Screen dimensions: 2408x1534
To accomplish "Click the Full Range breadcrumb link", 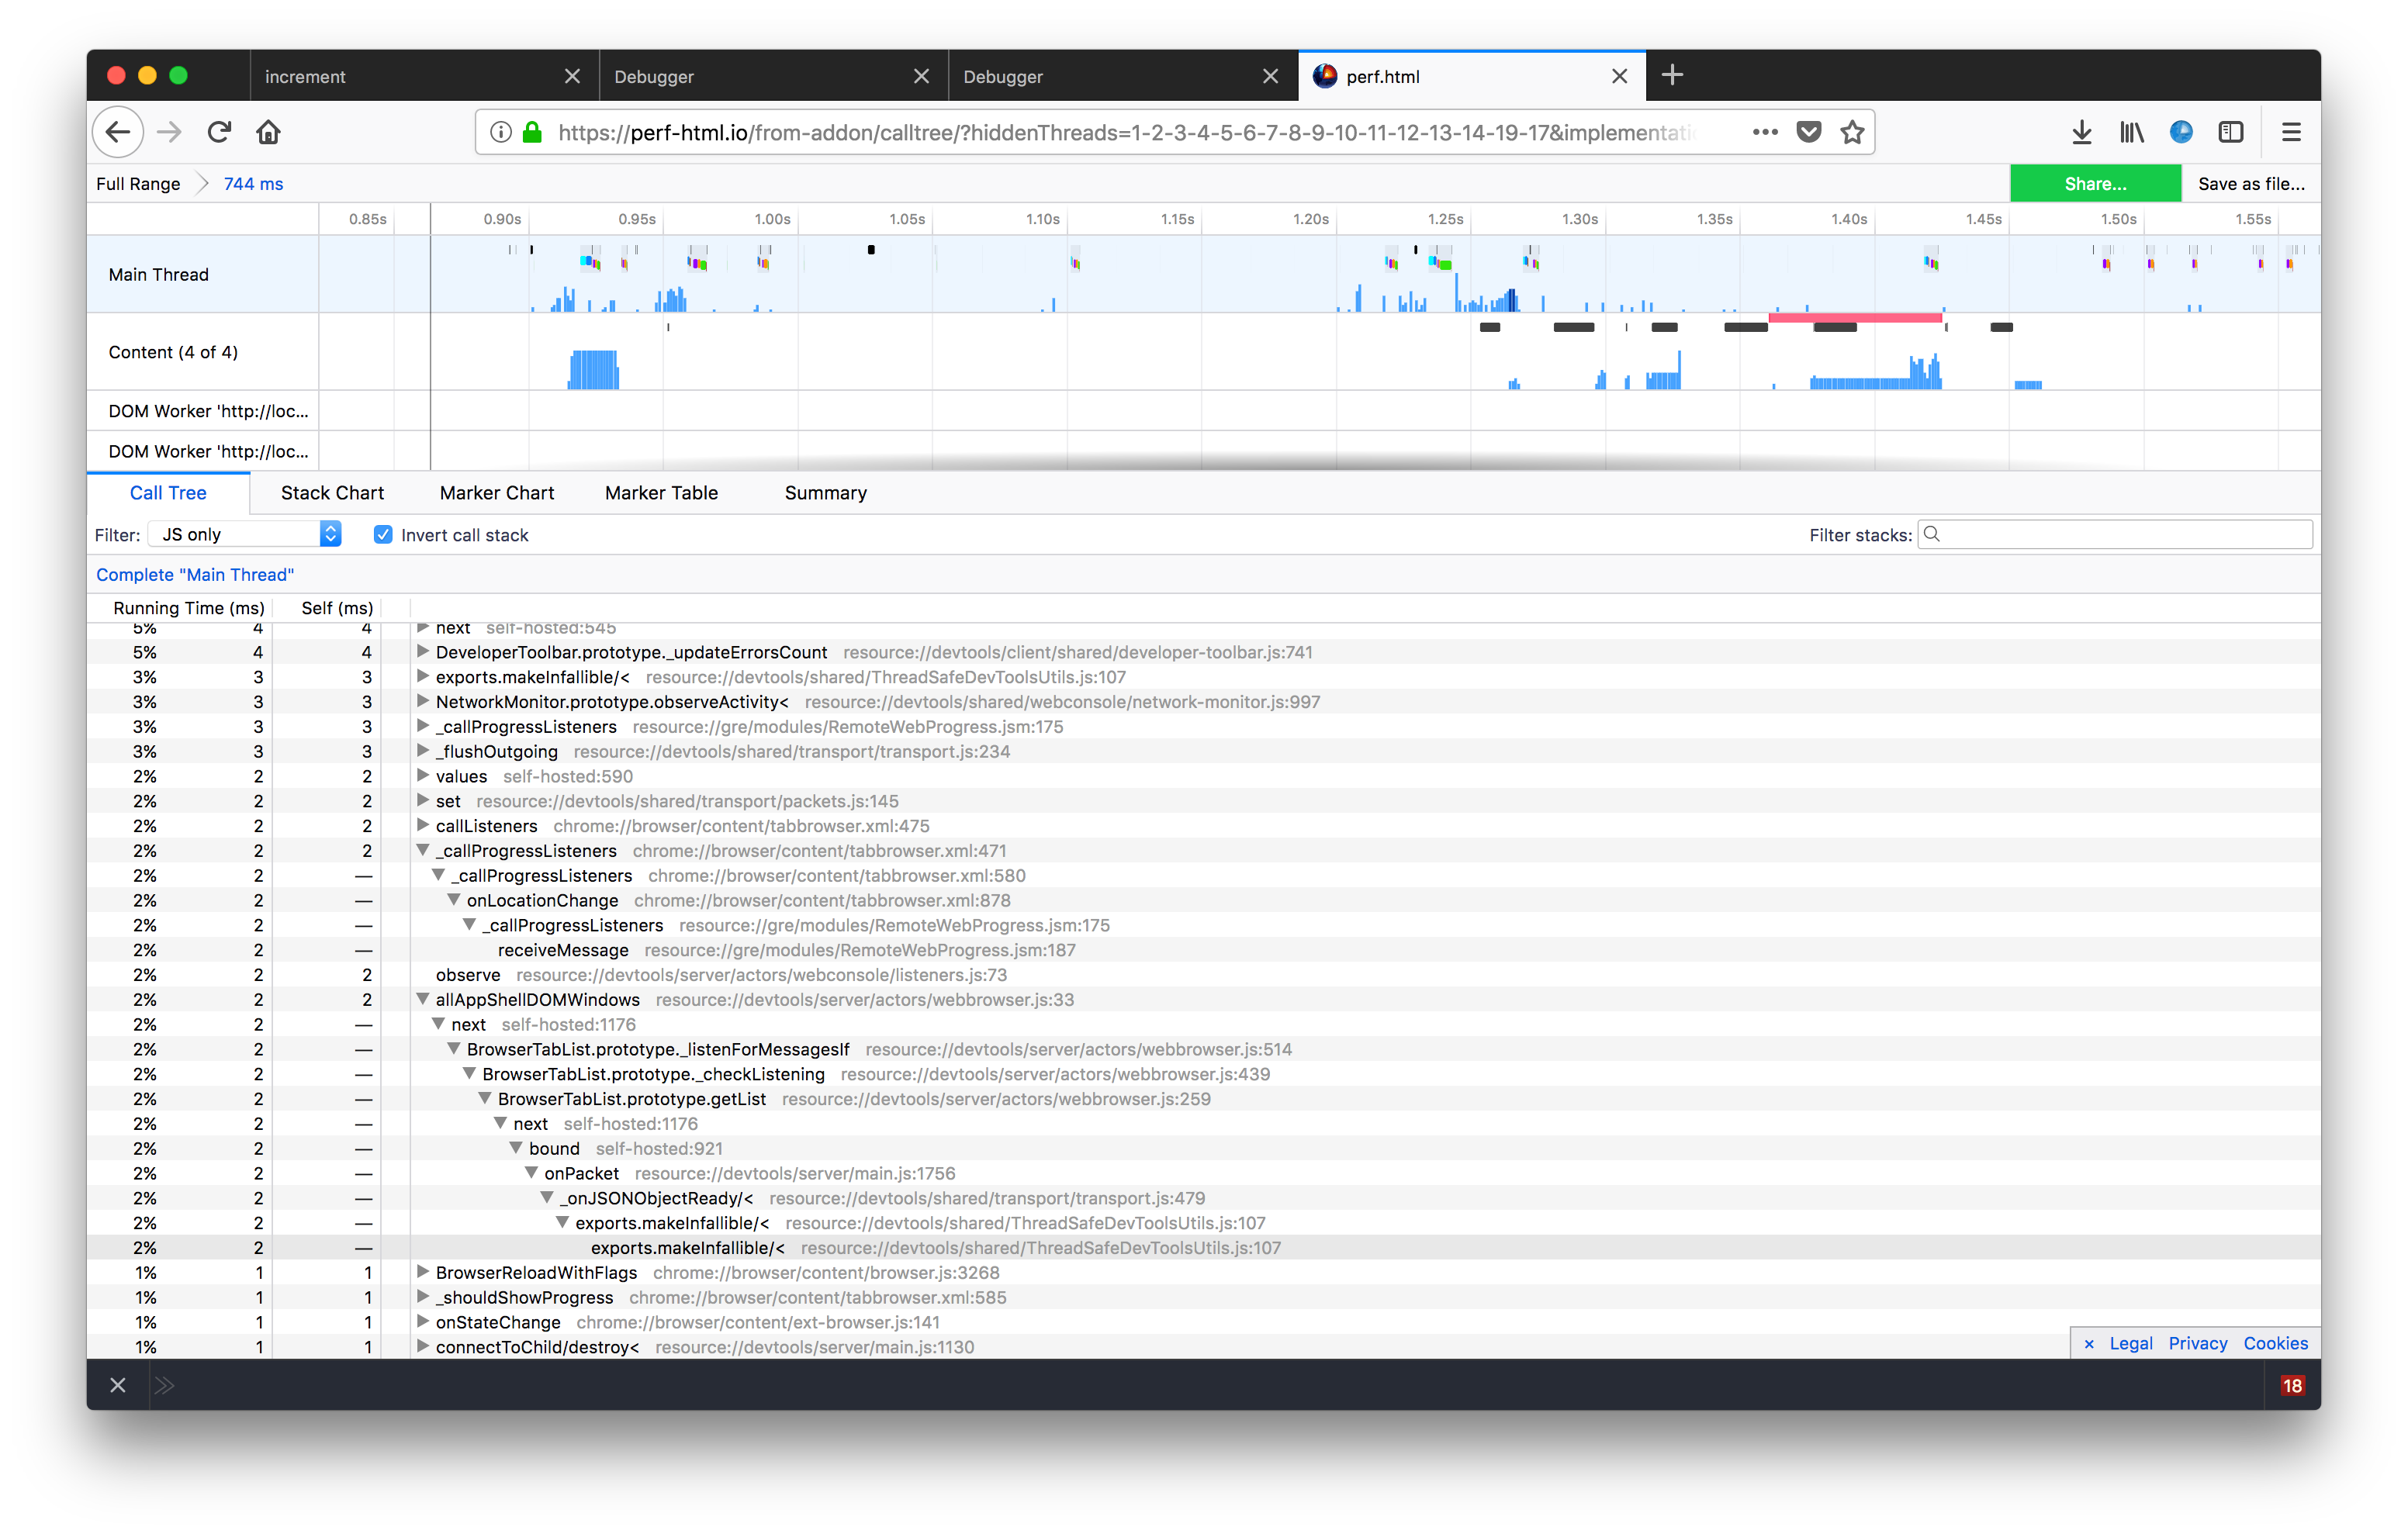I will coord(138,184).
